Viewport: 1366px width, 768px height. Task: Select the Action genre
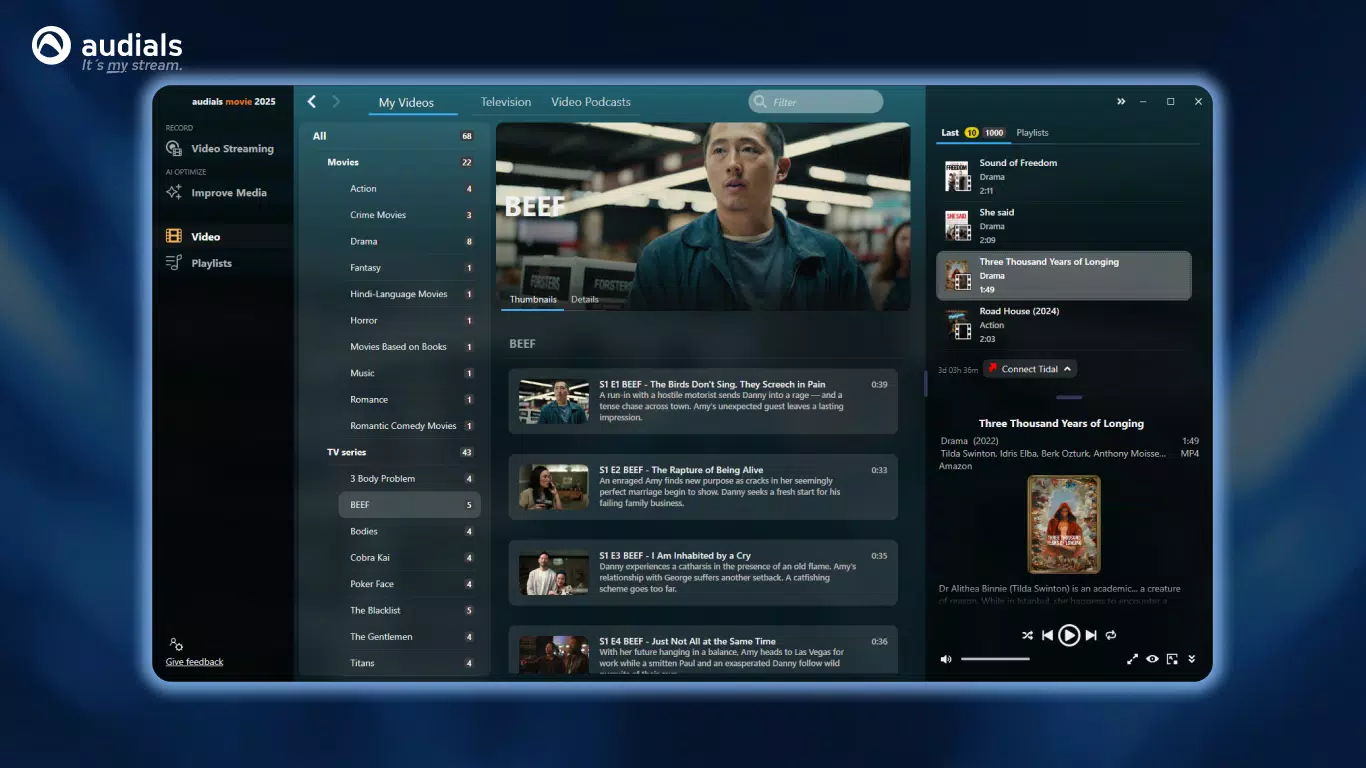click(409, 188)
